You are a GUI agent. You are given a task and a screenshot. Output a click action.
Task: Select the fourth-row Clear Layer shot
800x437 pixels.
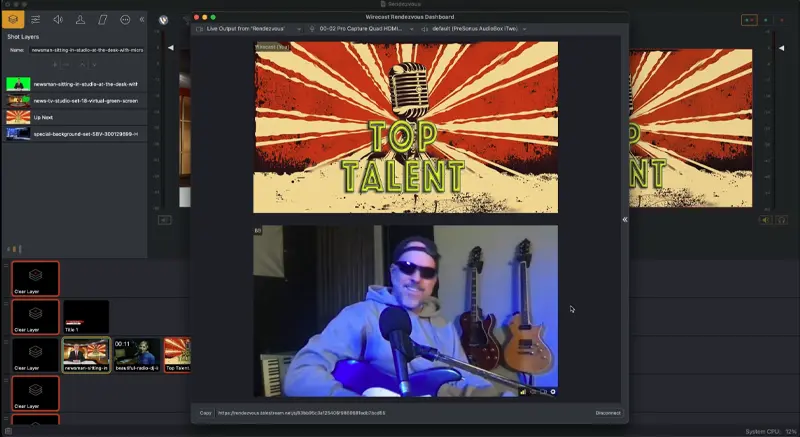tap(36, 394)
